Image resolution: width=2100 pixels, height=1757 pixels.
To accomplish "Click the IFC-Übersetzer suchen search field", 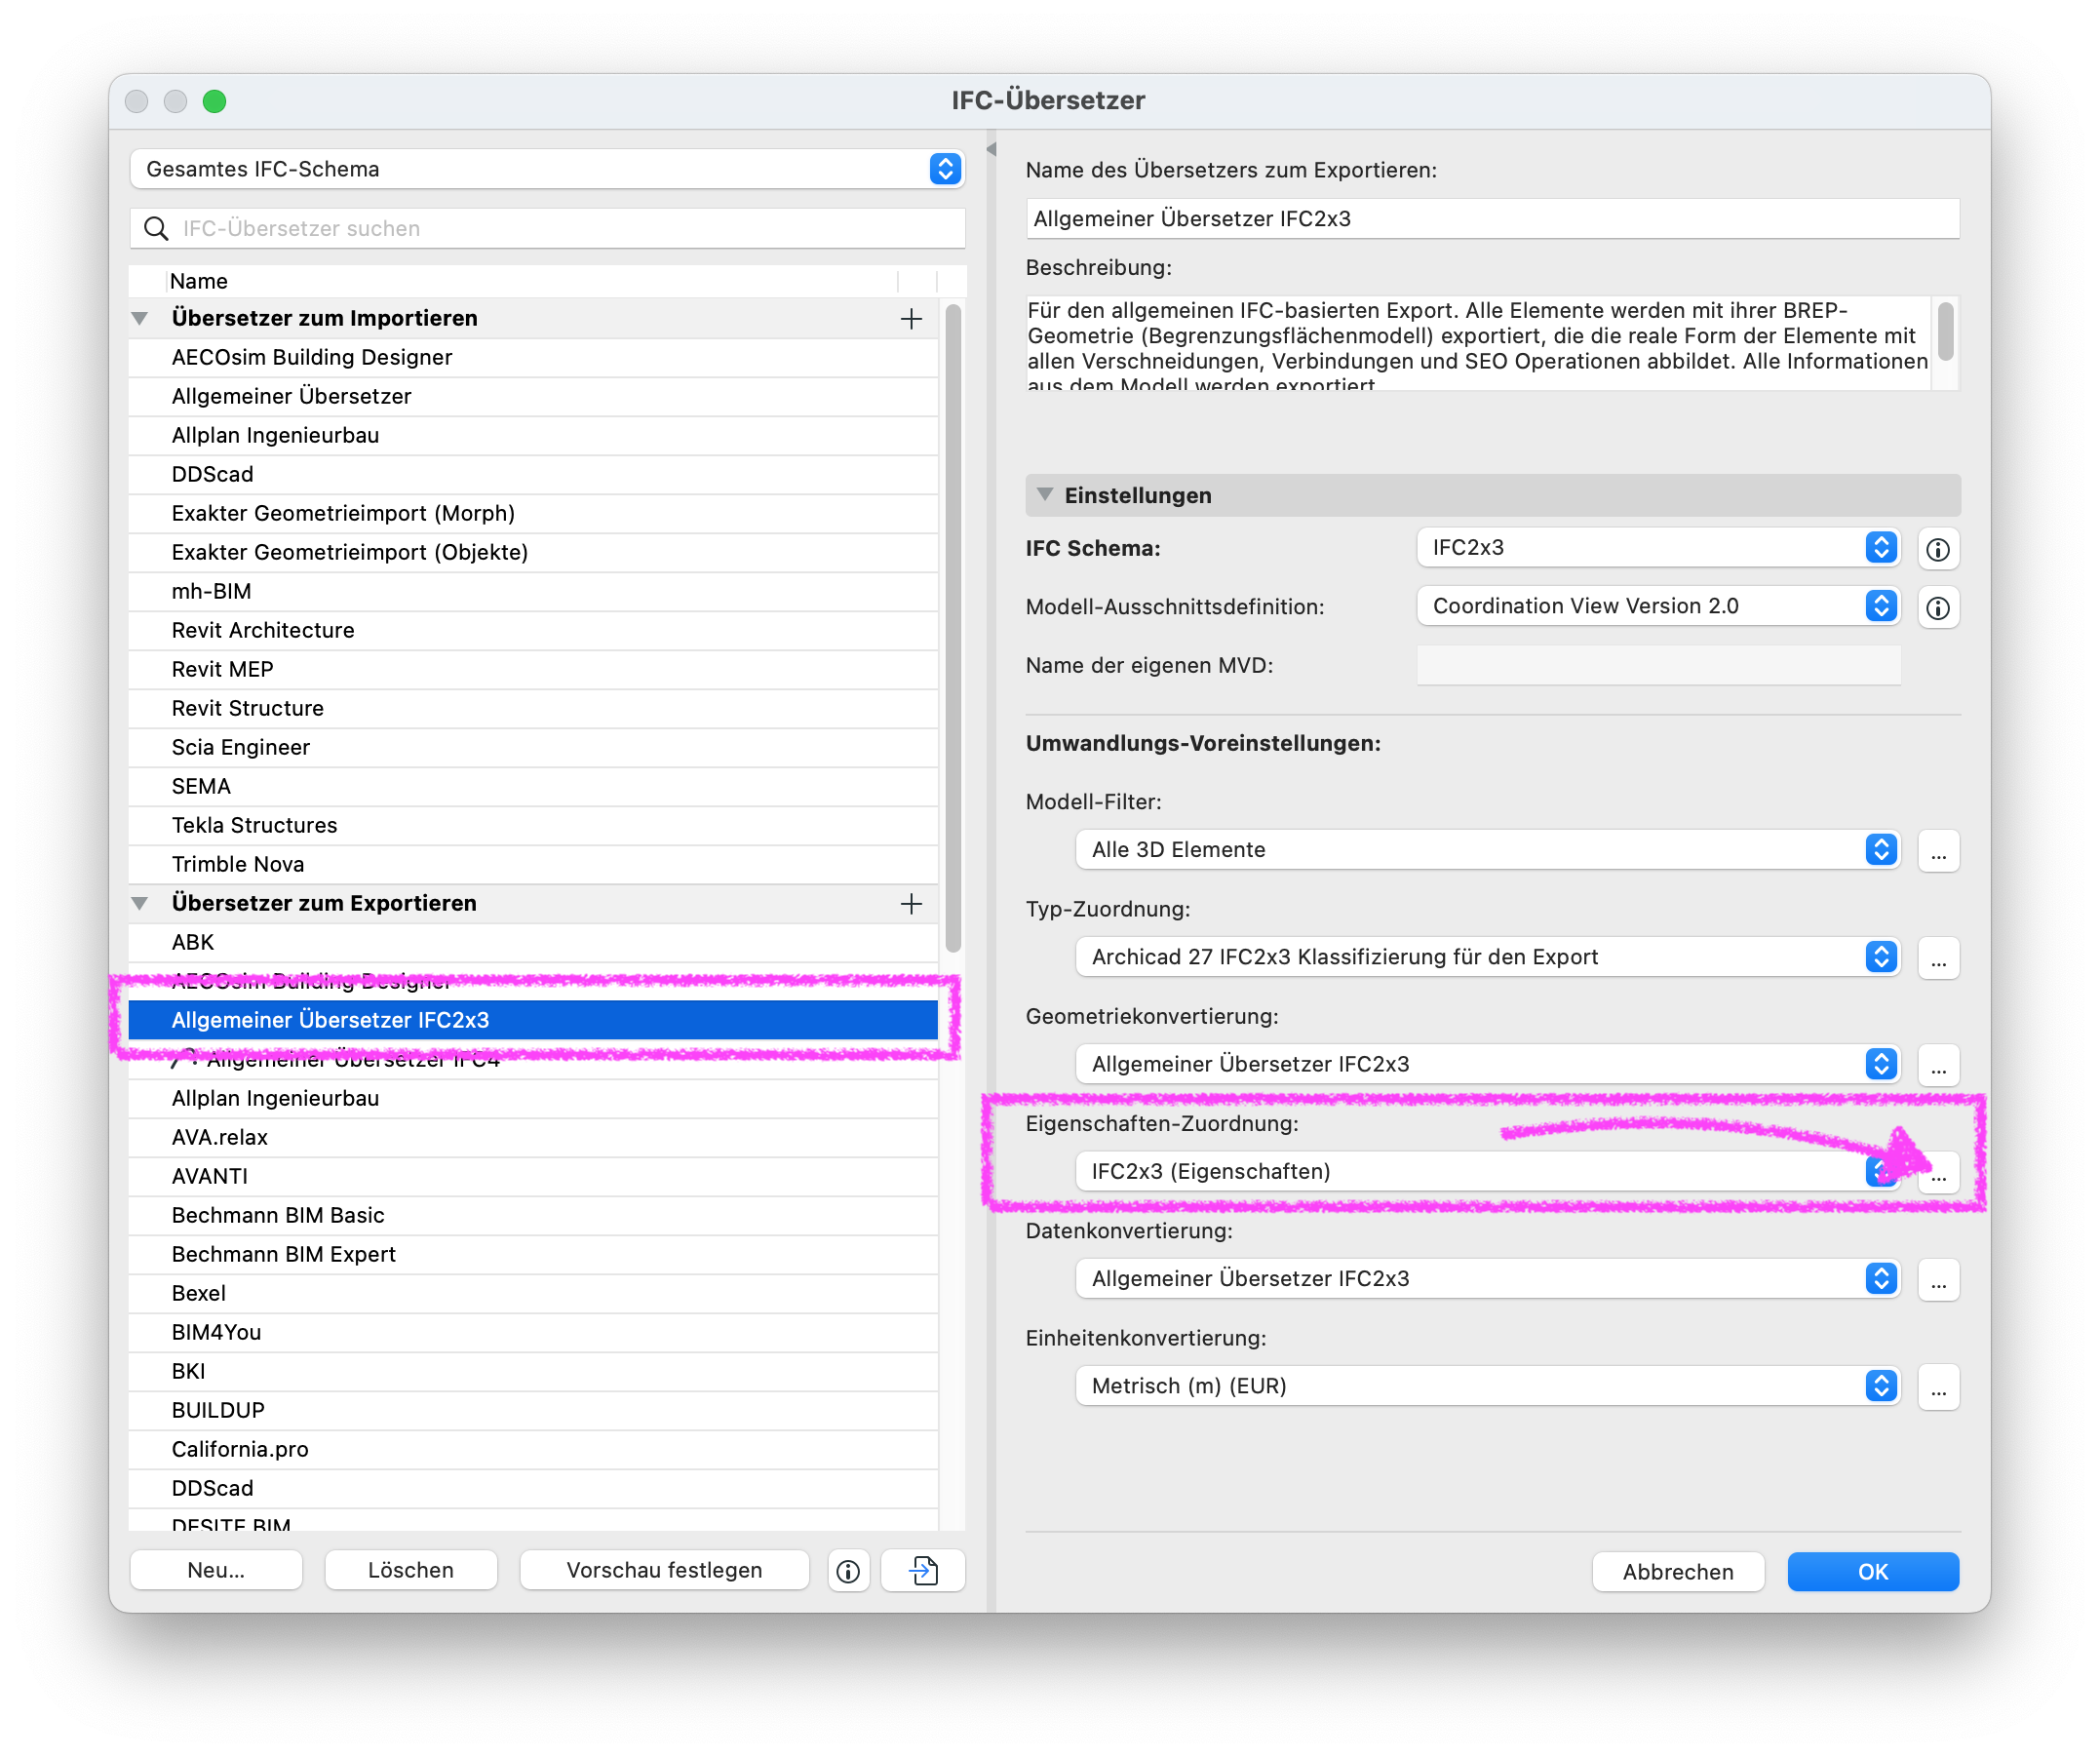I will click(546, 229).
